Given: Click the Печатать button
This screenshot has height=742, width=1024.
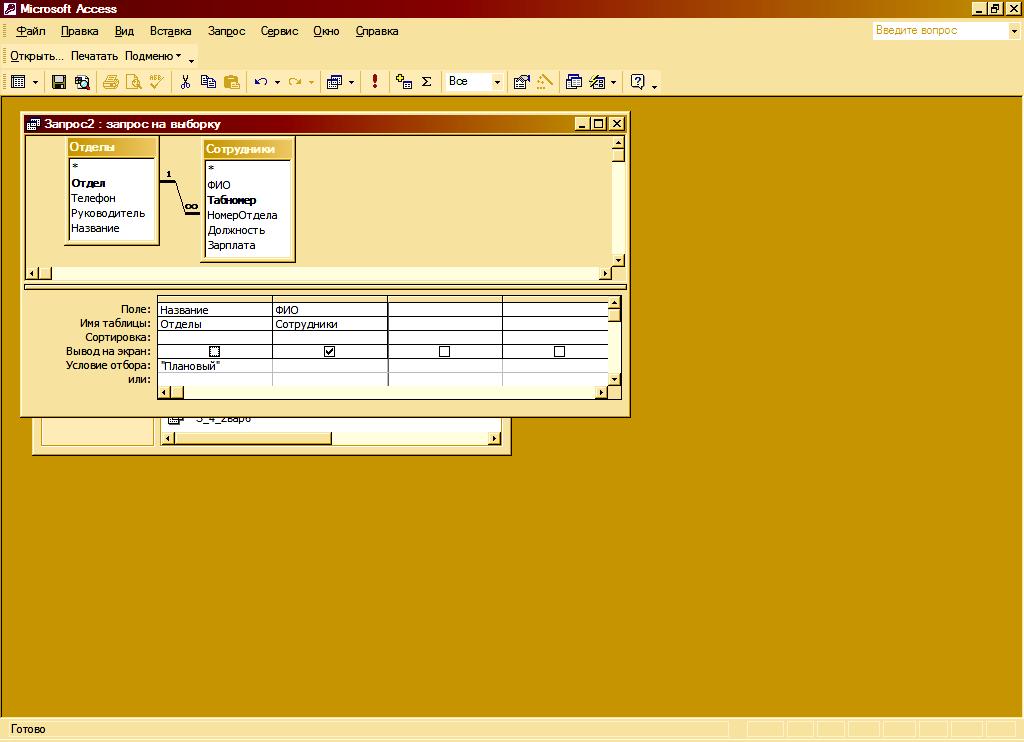Looking at the screenshot, I should pyautogui.click(x=94, y=56).
